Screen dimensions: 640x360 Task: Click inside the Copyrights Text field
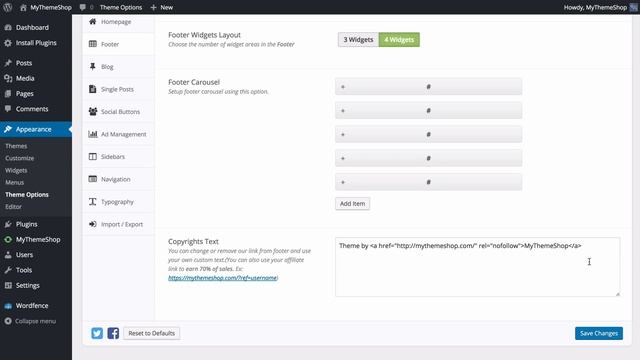478,267
